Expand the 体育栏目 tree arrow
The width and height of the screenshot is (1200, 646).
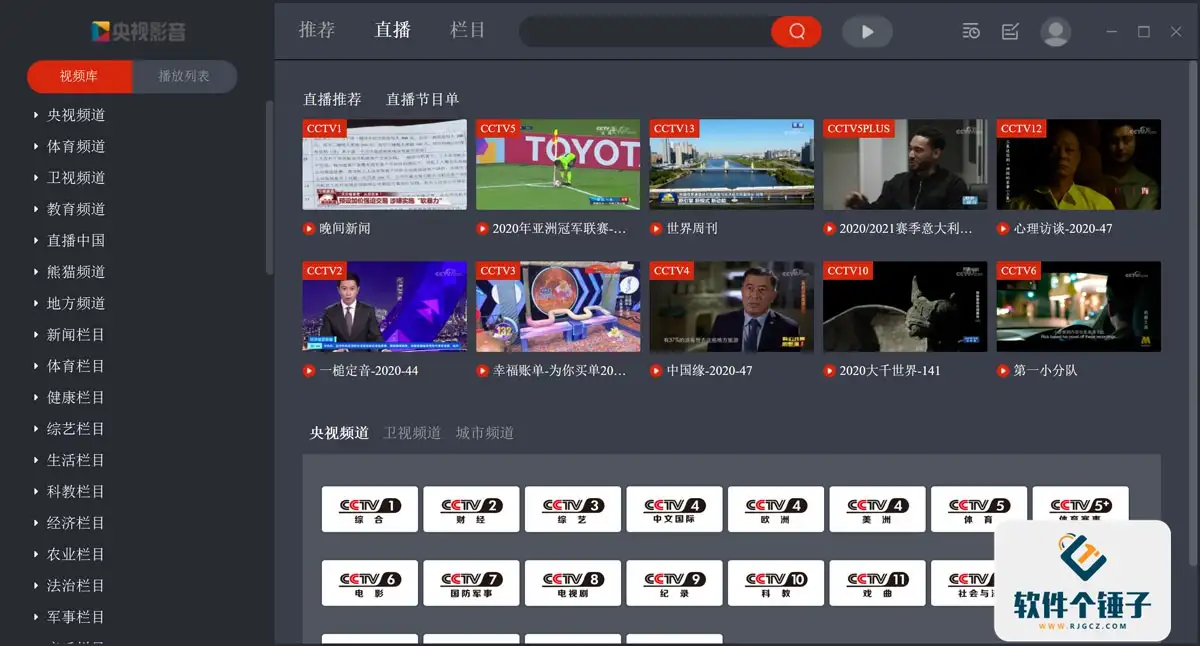tap(36, 366)
